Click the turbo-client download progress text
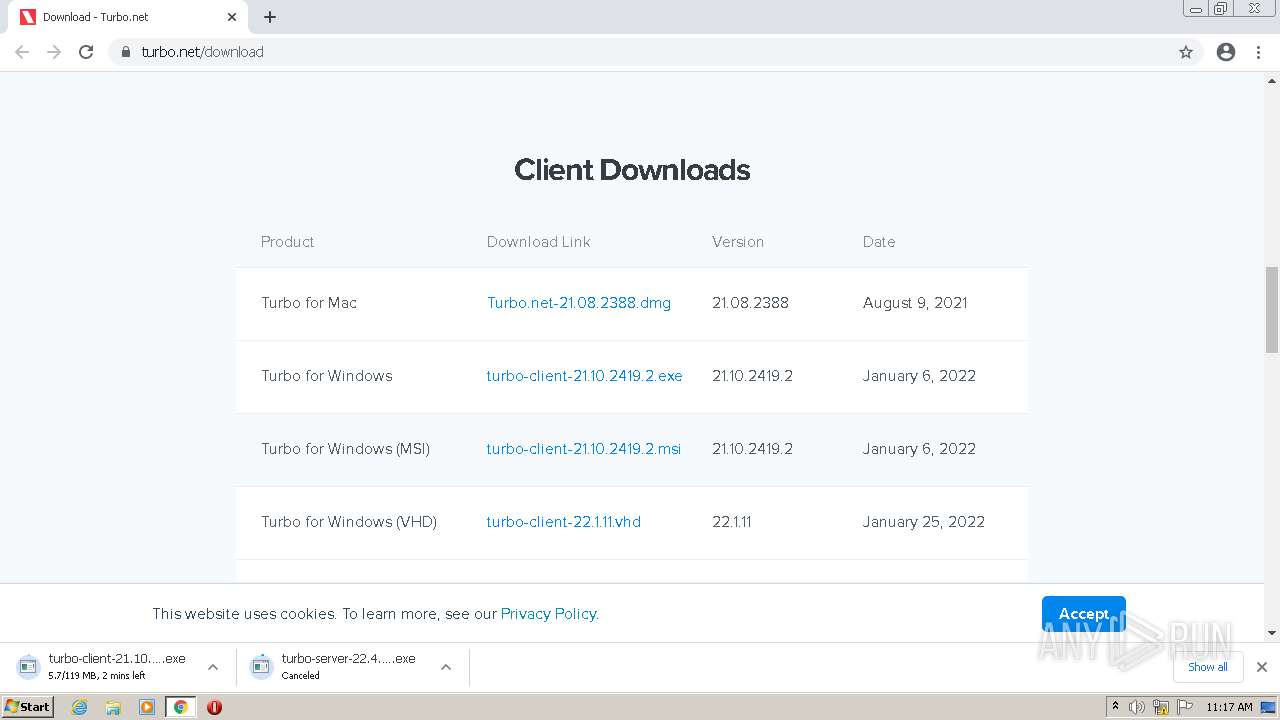Viewport: 1280px width, 720px height. [x=97, y=676]
